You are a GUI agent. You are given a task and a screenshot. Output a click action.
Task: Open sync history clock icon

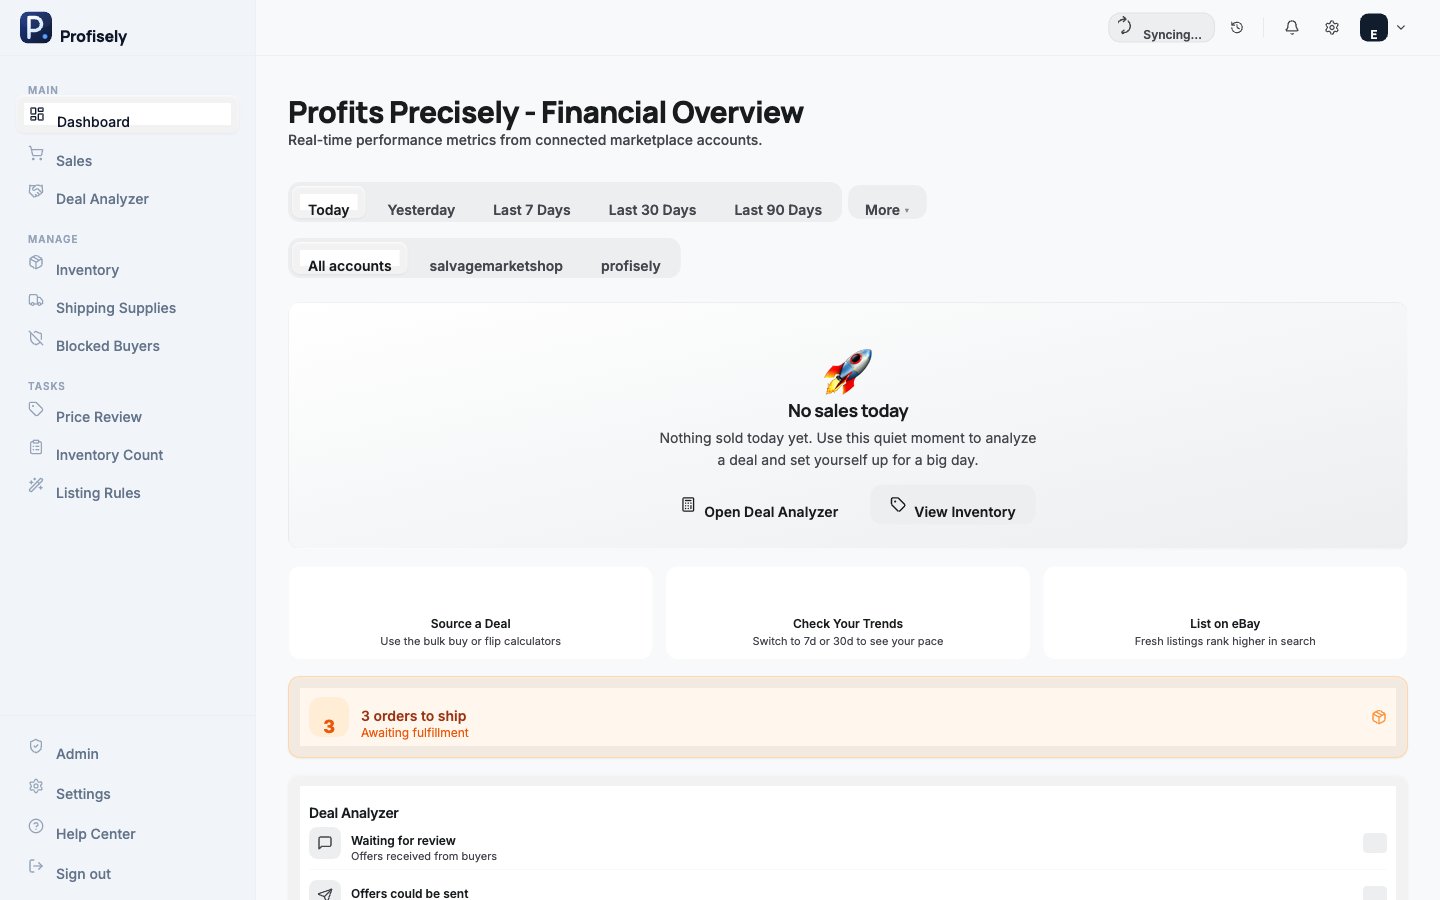tap(1237, 28)
